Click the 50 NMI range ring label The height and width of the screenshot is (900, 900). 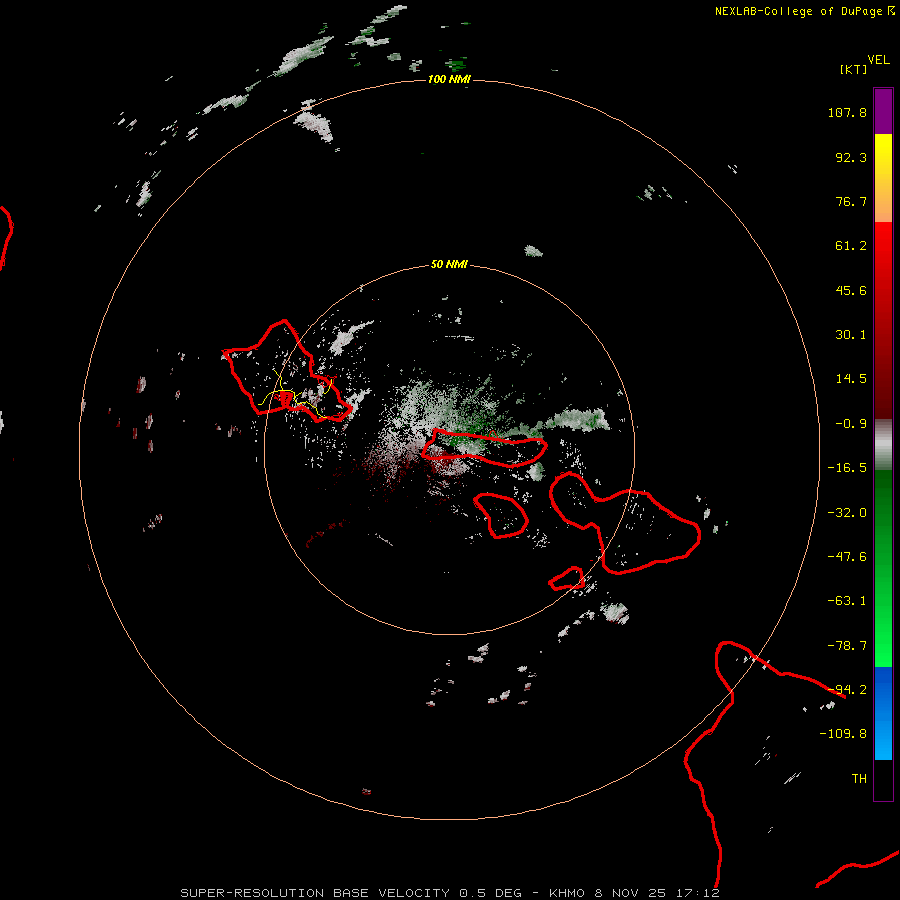449,264
